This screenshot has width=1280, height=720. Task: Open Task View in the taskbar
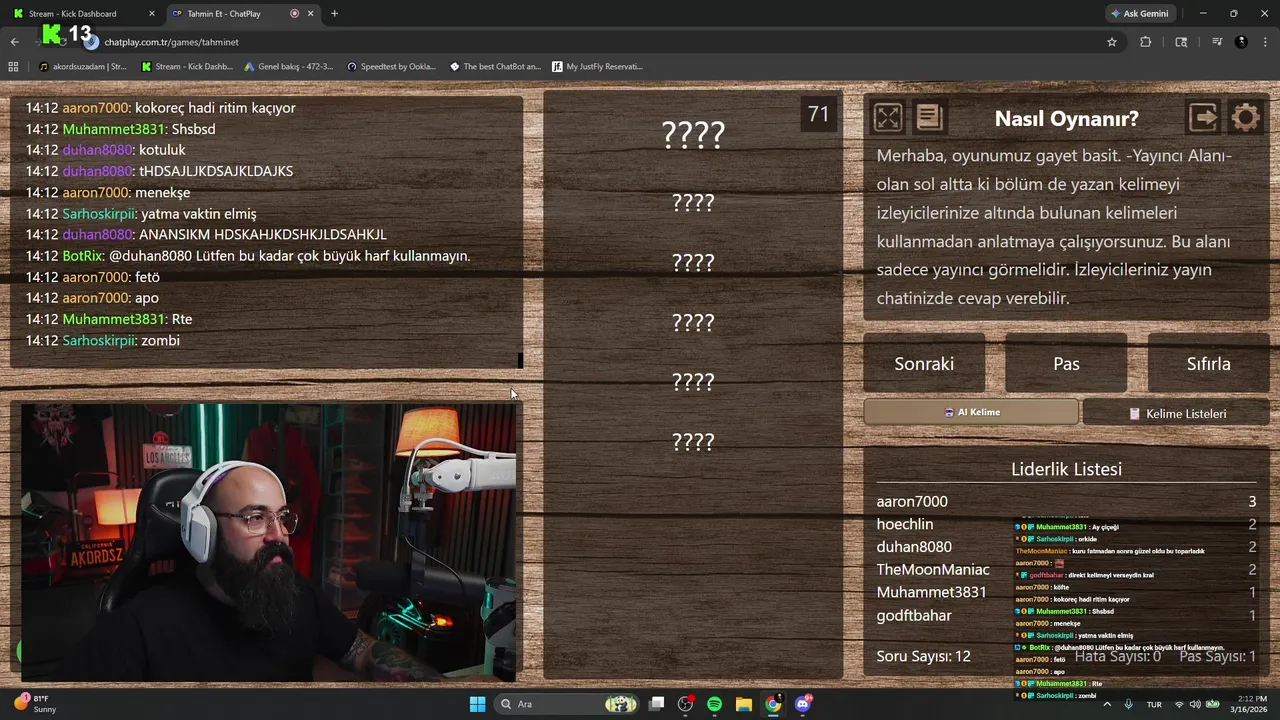[656, 704]
